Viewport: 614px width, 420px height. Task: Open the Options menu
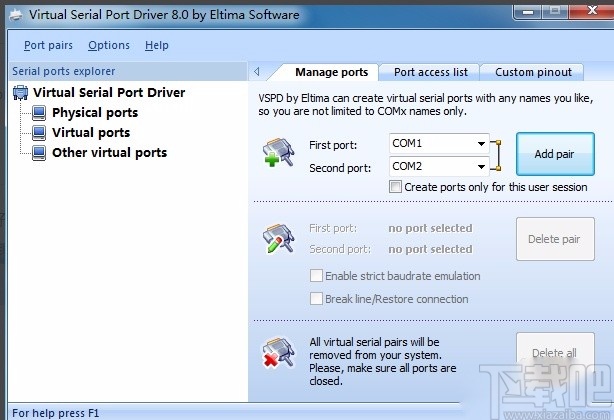coord(109,45)
